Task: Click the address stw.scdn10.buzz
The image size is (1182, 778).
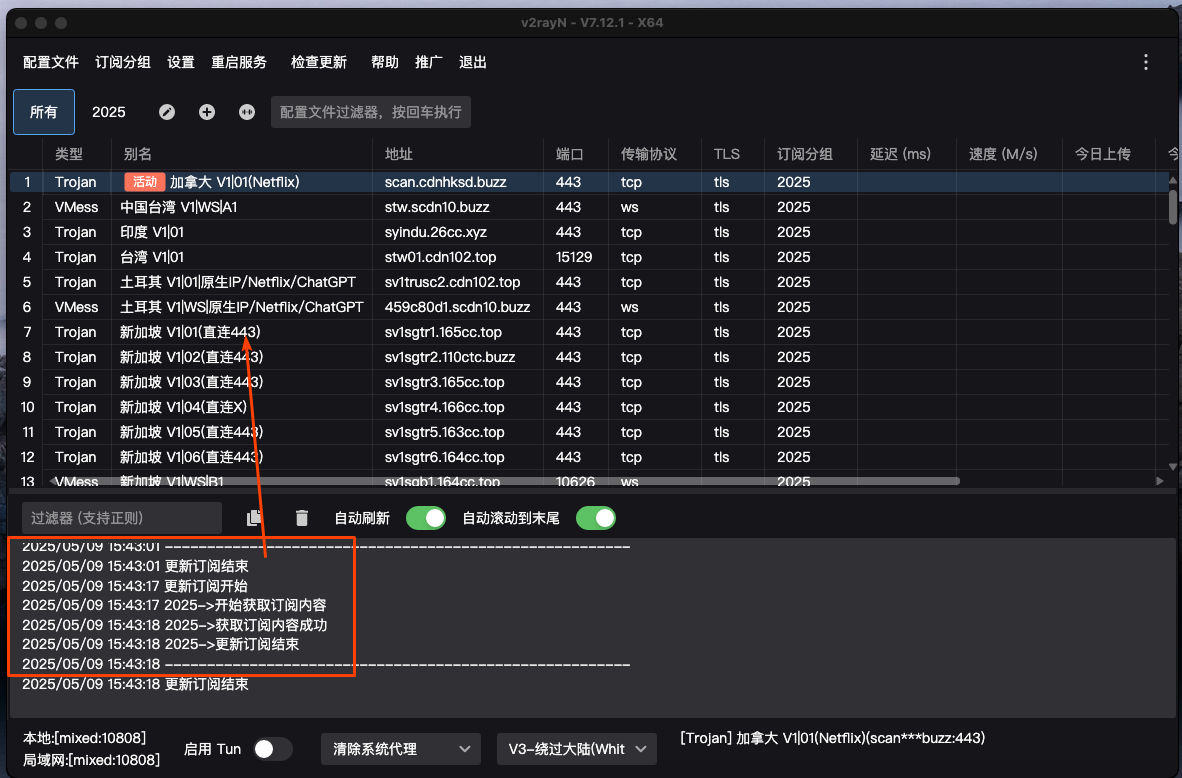Action: pos(437,207)
